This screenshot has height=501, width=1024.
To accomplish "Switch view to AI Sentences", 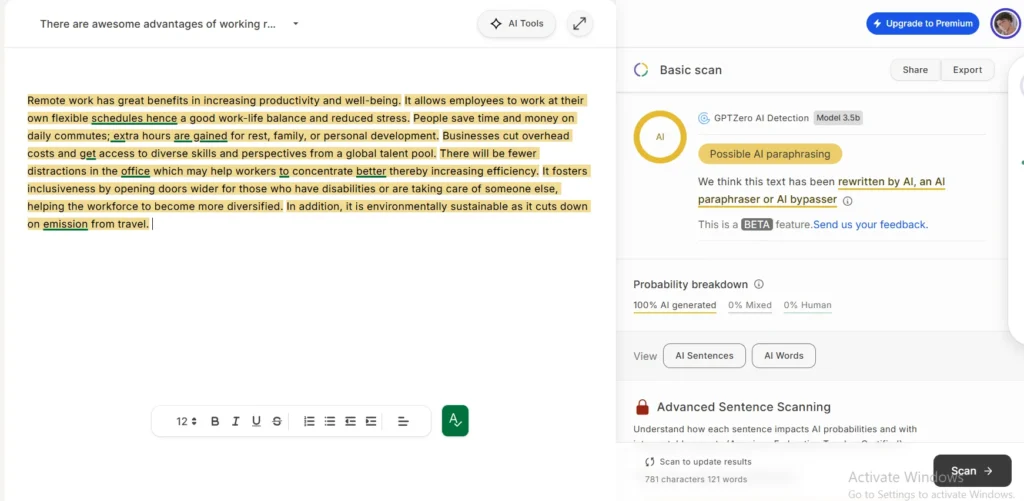I will coord(704,356).
